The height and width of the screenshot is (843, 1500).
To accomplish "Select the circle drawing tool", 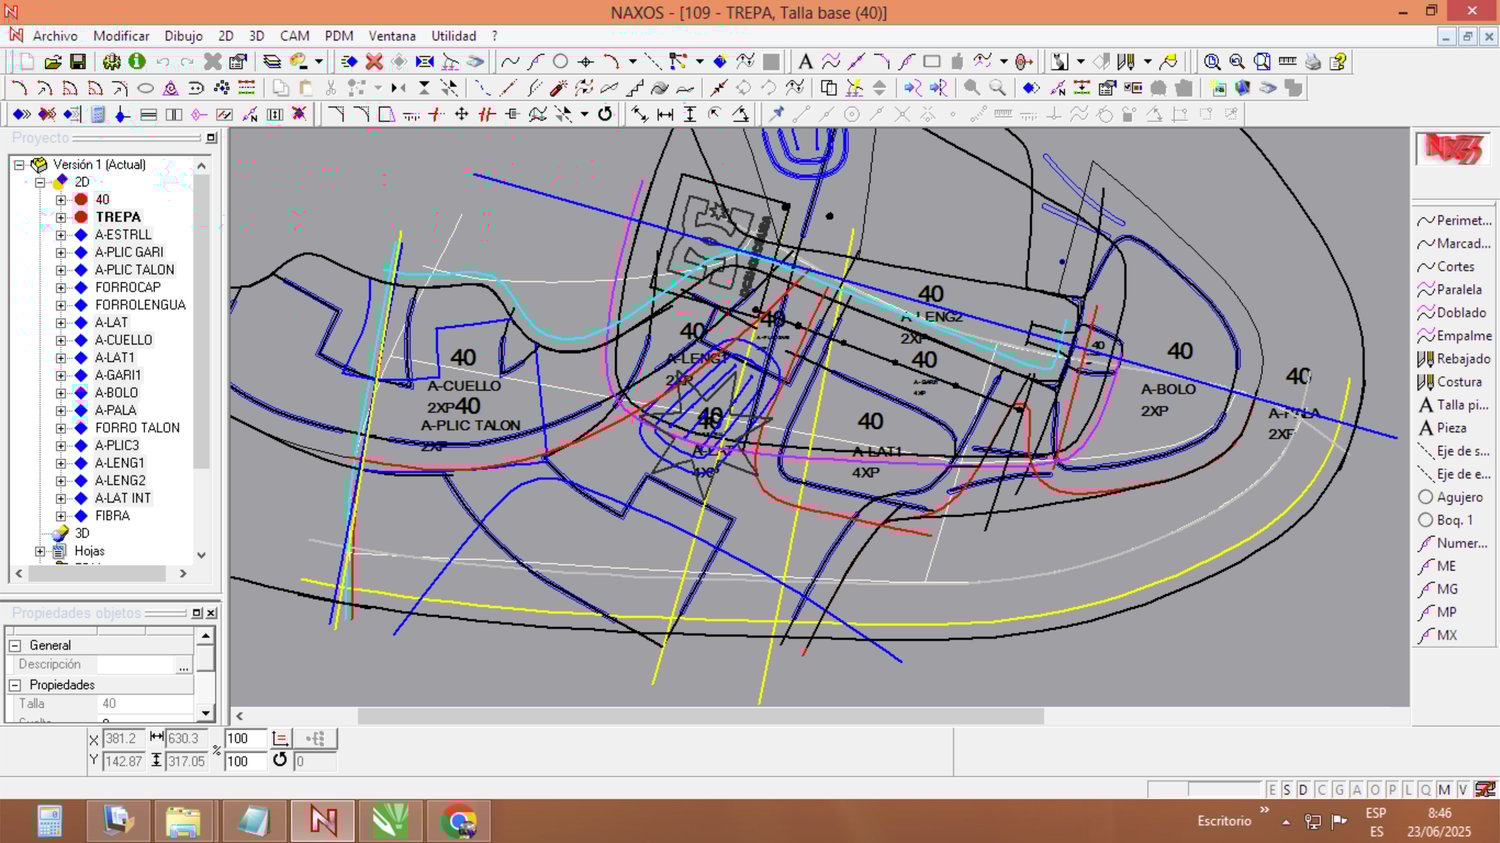I will (x=561, y=62).
